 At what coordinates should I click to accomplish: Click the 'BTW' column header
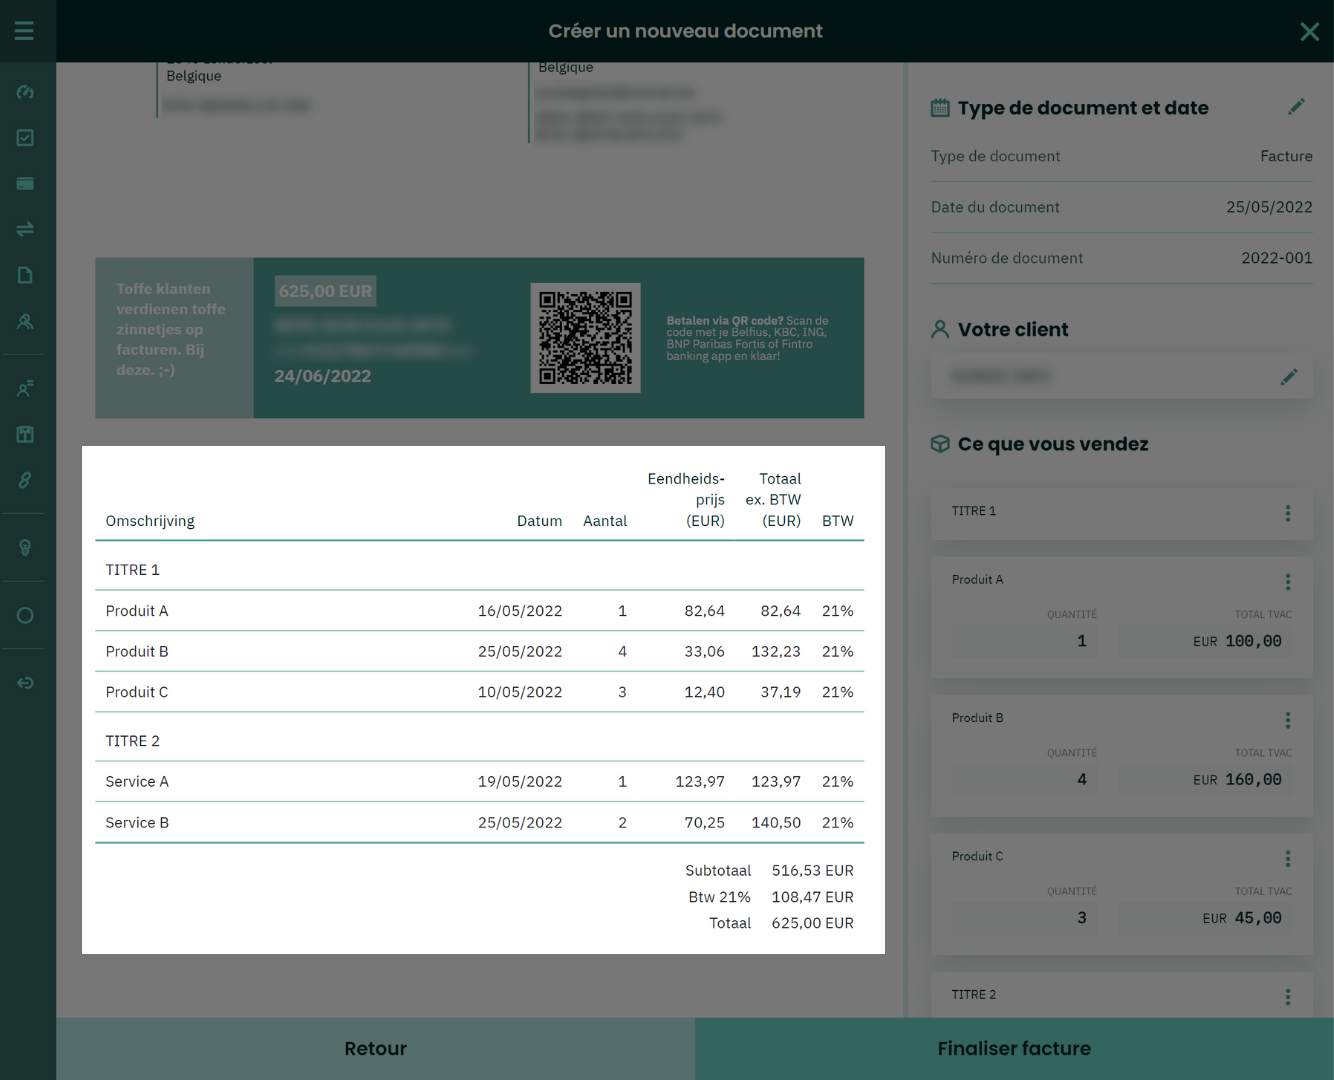tap(838, 521)
